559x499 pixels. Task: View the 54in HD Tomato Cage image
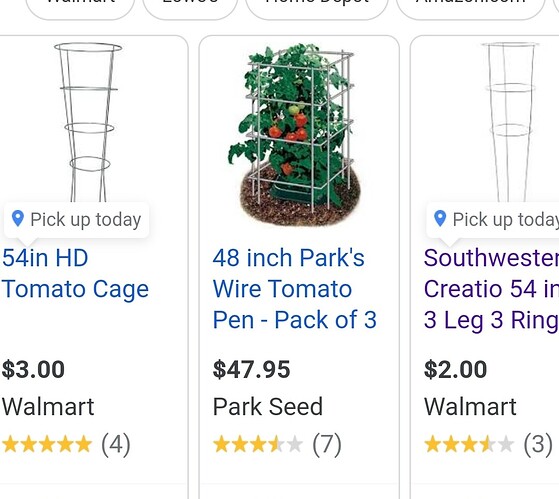coord(88,122)
